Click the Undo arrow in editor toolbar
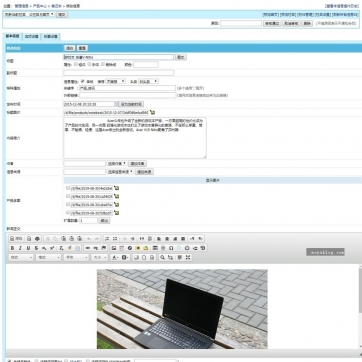The image size is (362, 362). coord(89,239)
